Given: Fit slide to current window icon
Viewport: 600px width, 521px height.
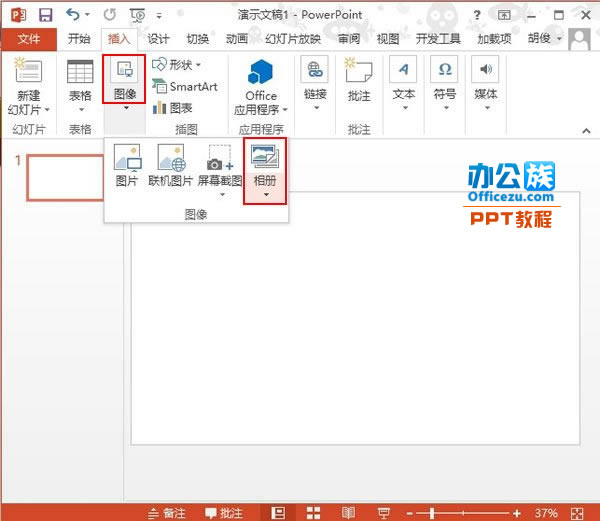Looking at the screenshot, I should click(577, 513).
